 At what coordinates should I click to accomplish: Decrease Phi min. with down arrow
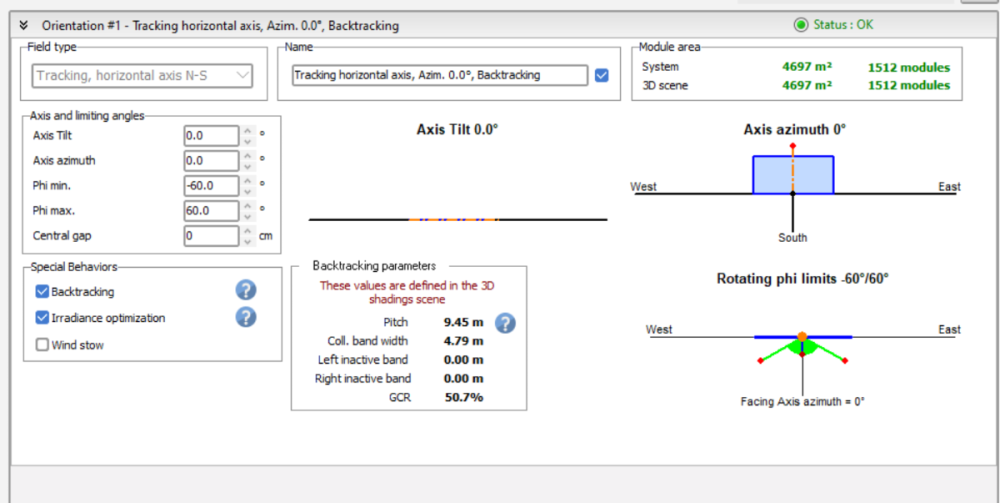(247, 191)
